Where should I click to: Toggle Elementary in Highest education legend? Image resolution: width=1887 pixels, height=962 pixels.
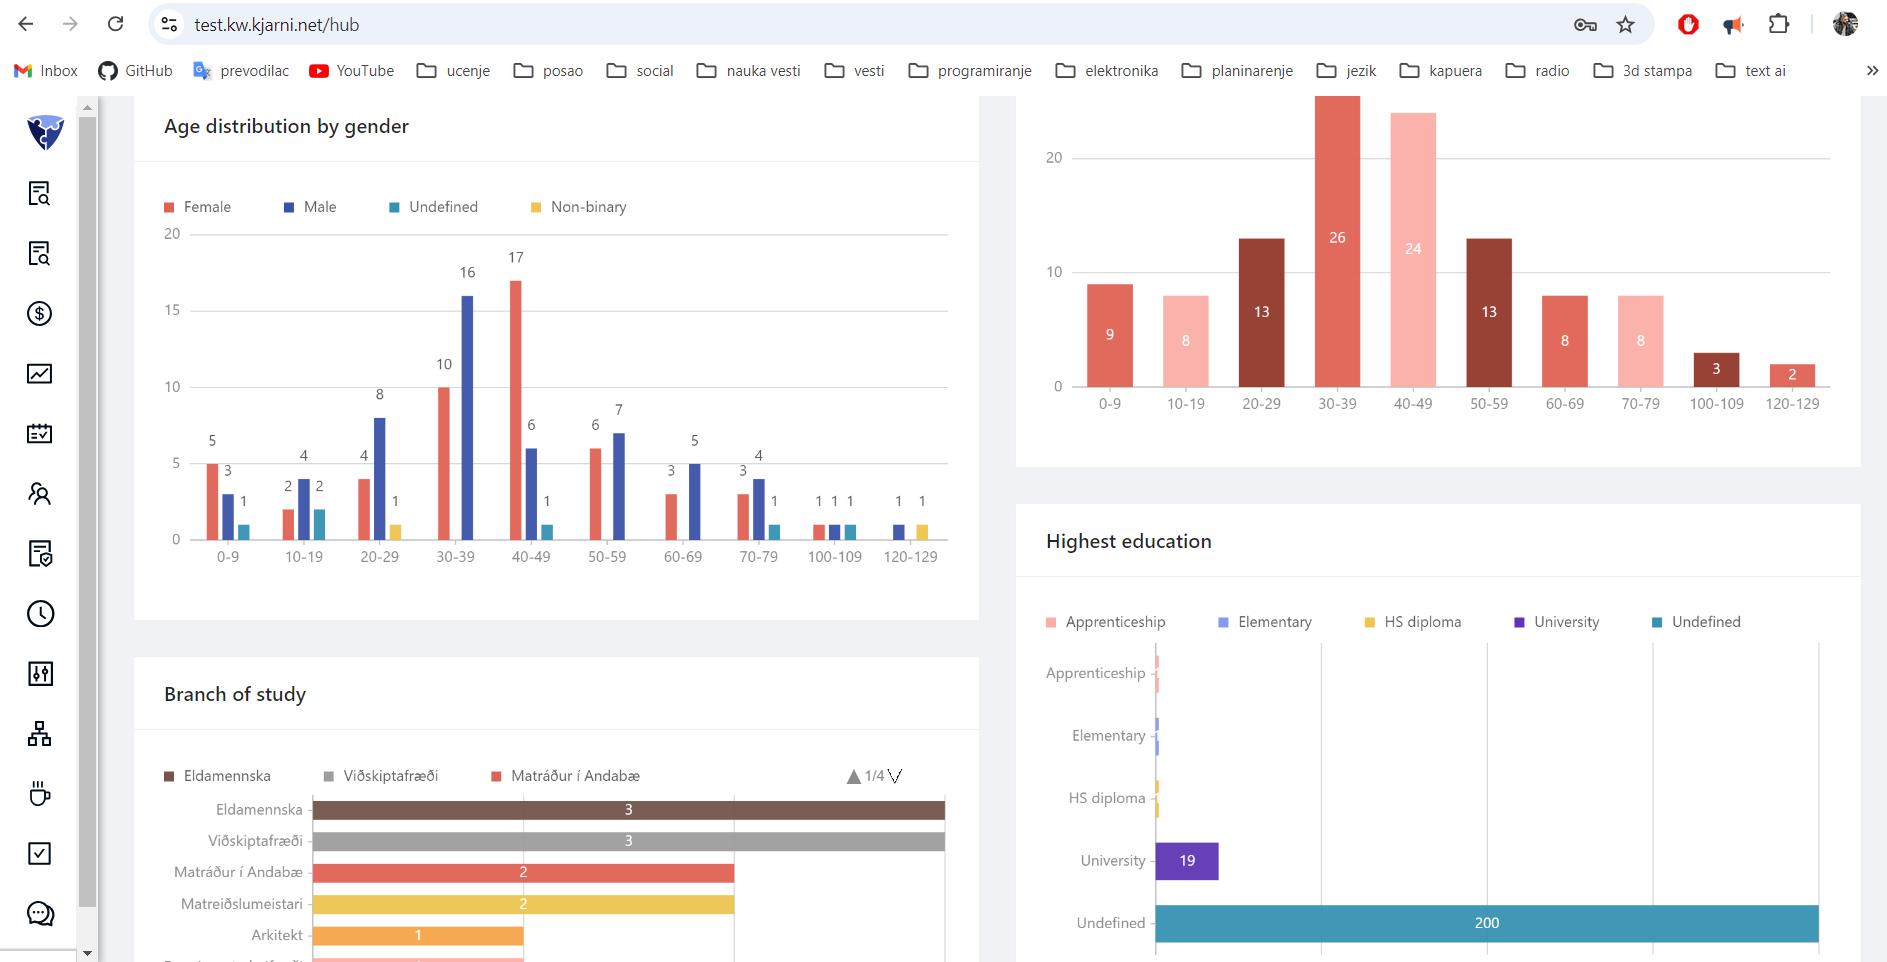[1265, 622]
